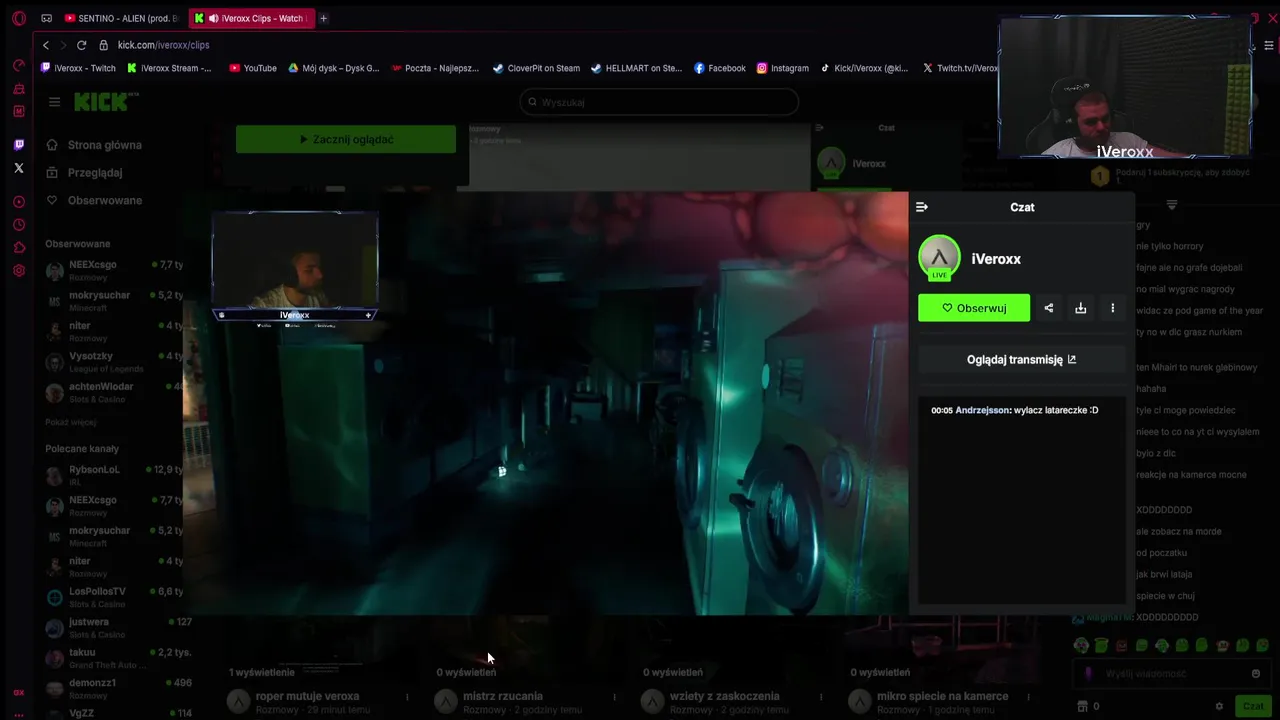
Task: Open Obserwowane in the sidebar
Action: (x=105, y=200)
